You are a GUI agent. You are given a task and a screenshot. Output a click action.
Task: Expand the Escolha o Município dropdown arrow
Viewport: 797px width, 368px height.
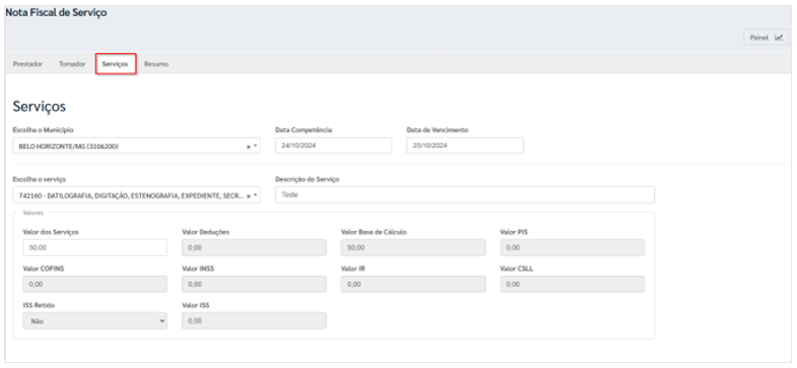coord(255,146)
